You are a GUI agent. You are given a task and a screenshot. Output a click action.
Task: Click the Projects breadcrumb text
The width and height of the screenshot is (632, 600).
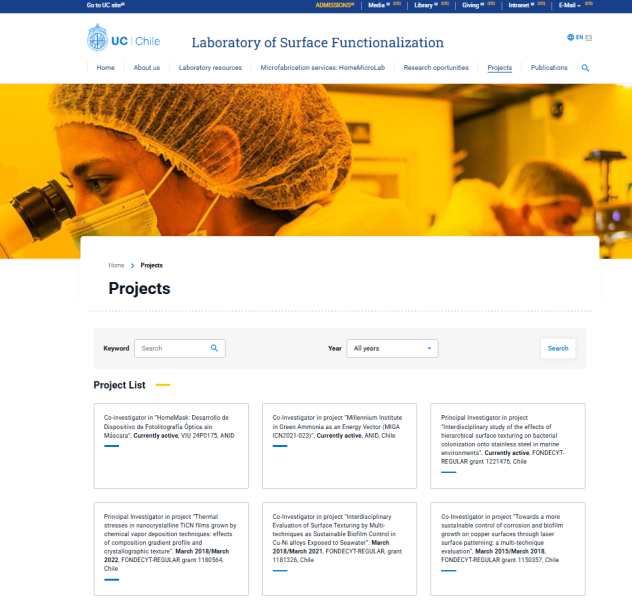tap(152, 266)
